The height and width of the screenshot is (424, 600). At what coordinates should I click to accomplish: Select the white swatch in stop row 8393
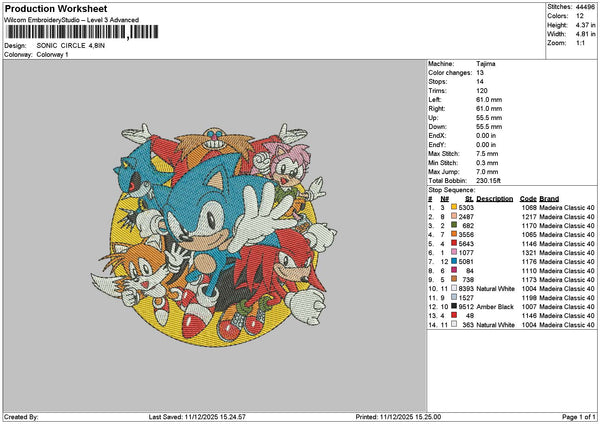pos(454,288)
